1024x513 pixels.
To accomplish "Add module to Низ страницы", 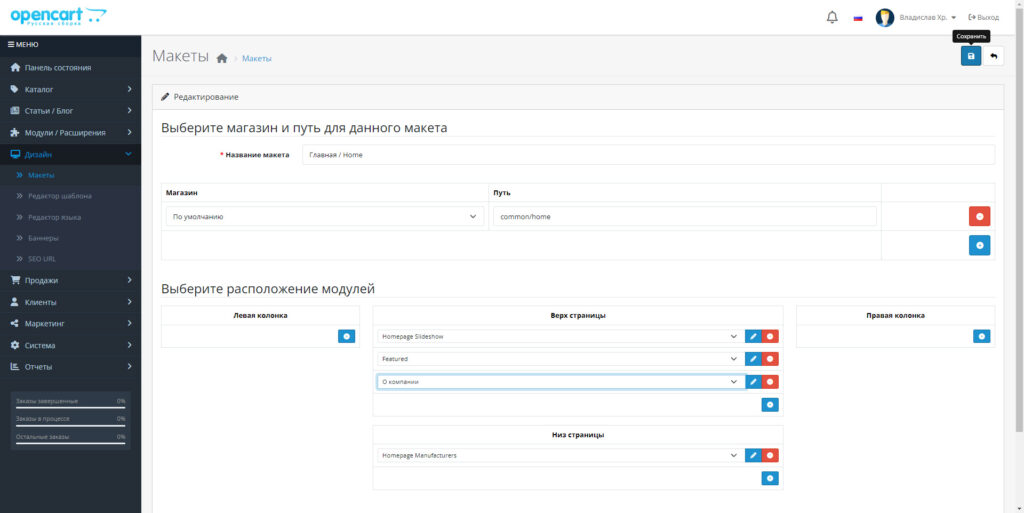I will (x=770, y=478).
